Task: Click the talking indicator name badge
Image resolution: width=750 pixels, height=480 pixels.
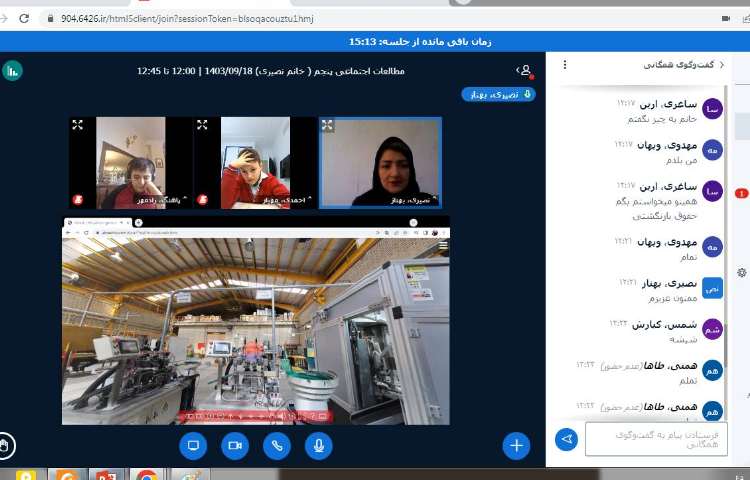Action: point(498,94)
